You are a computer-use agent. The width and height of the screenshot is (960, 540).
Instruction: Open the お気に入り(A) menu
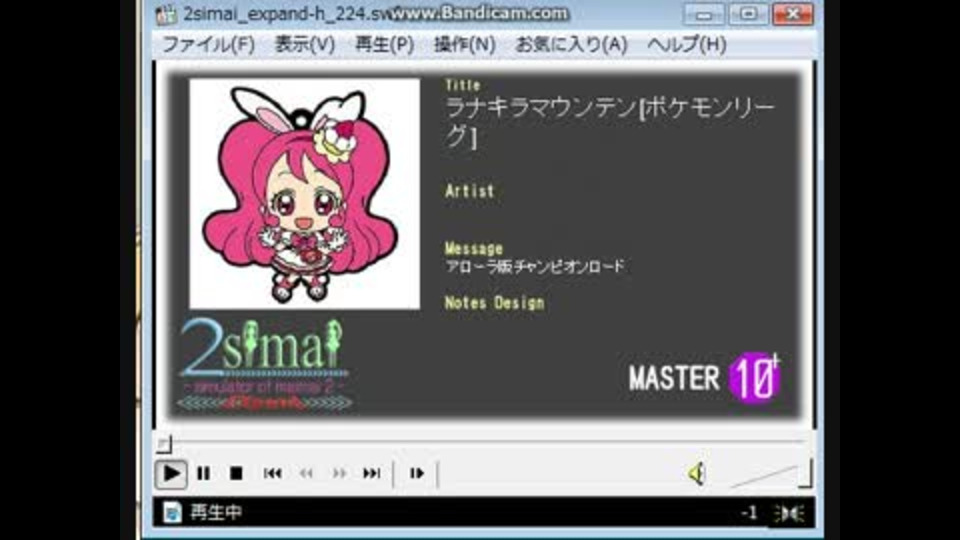click(x=571, y=44)
